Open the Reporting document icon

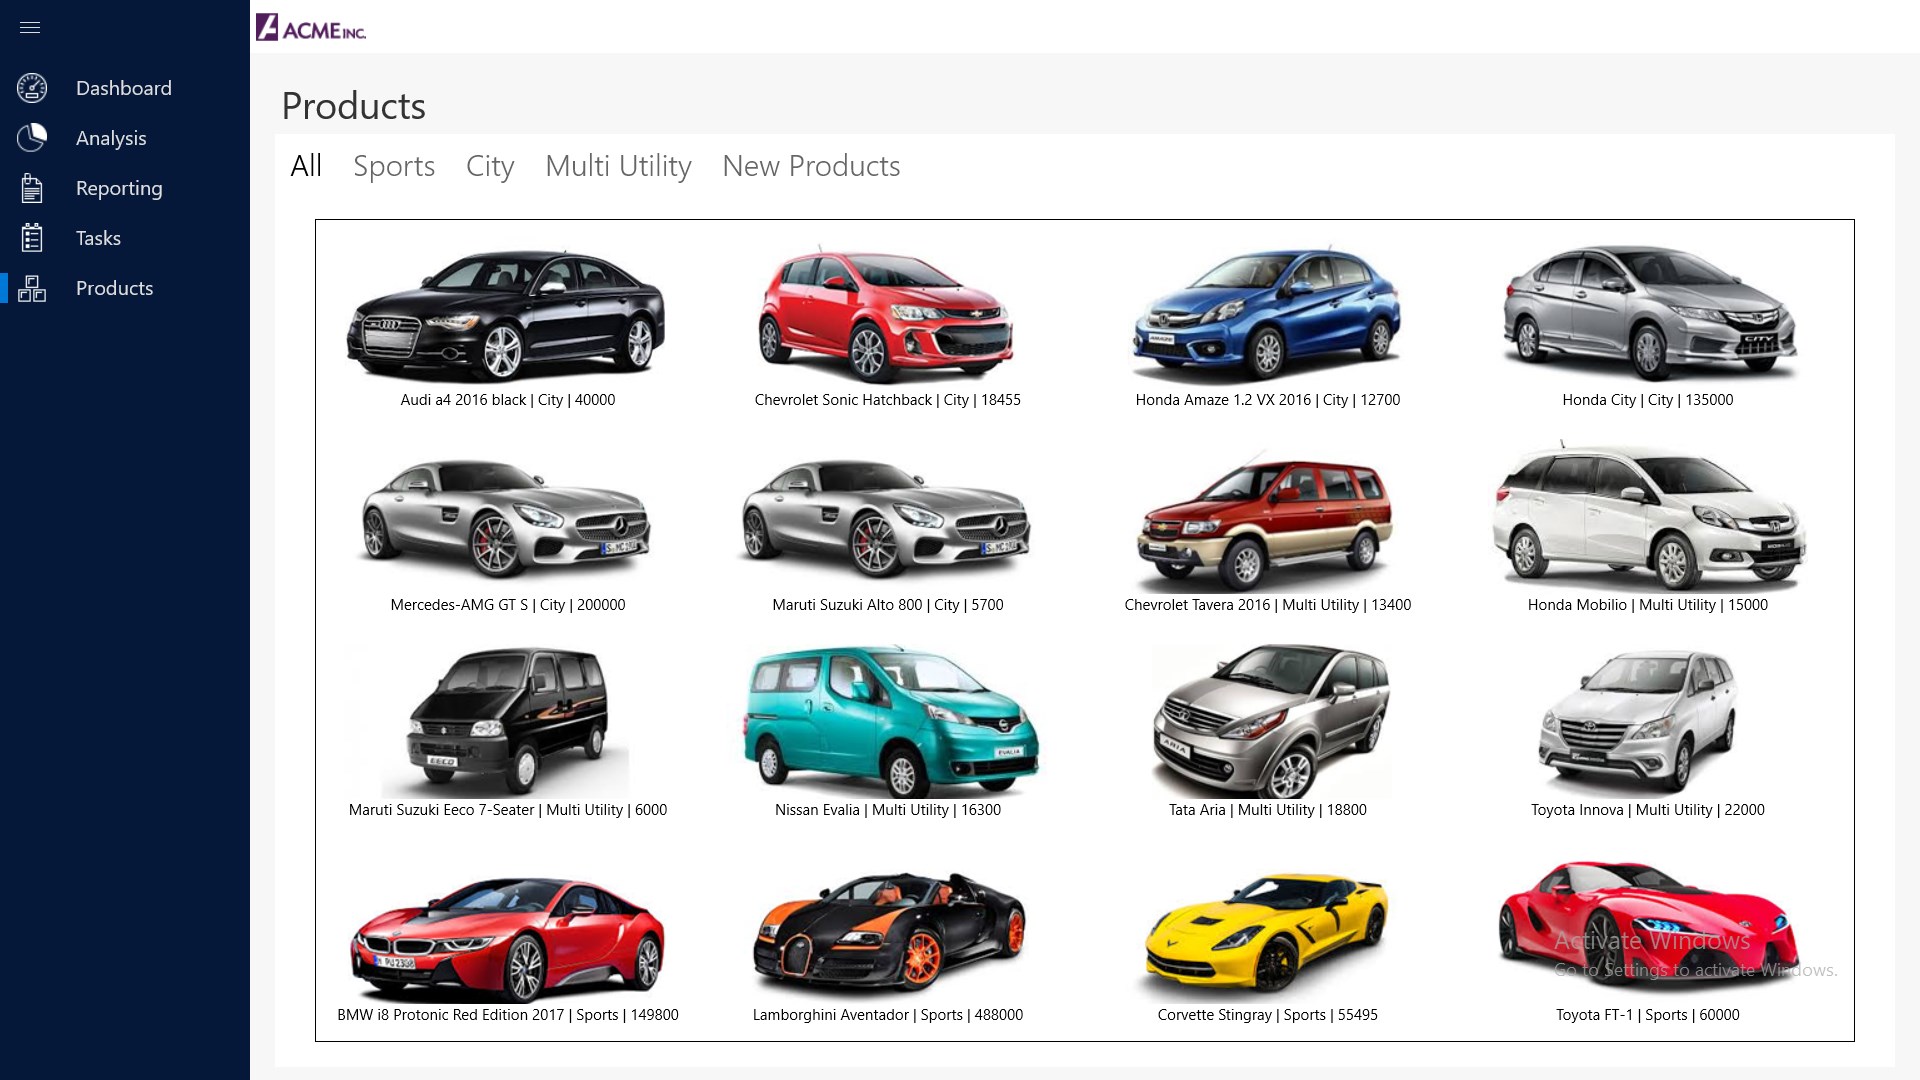click(32, 188)
